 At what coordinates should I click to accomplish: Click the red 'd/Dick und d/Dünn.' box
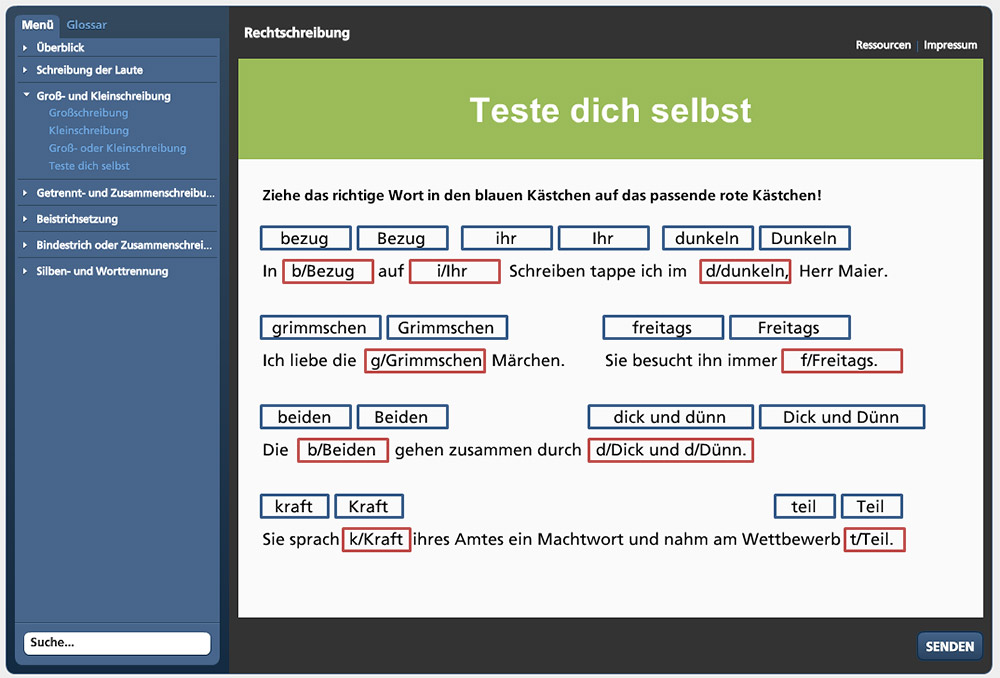(x=670, y=450)
